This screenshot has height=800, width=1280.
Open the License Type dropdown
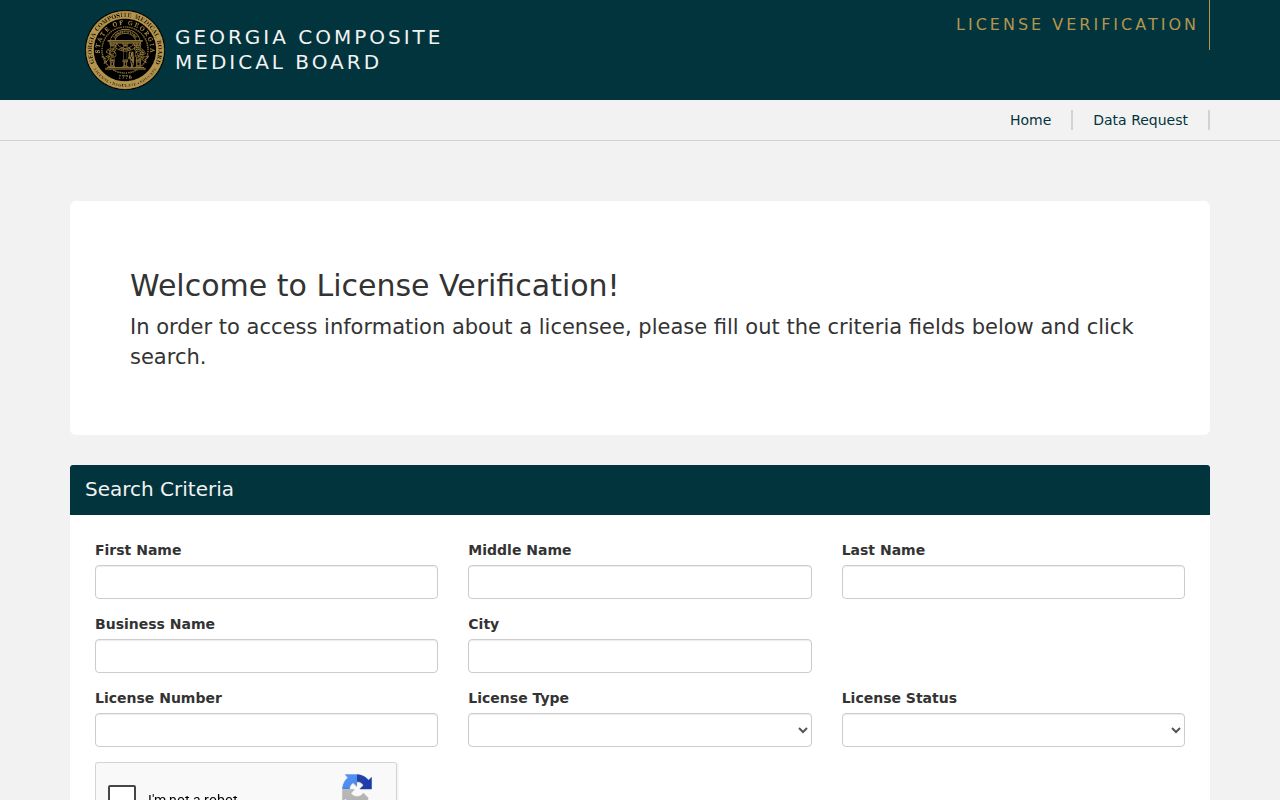[640, 730]
